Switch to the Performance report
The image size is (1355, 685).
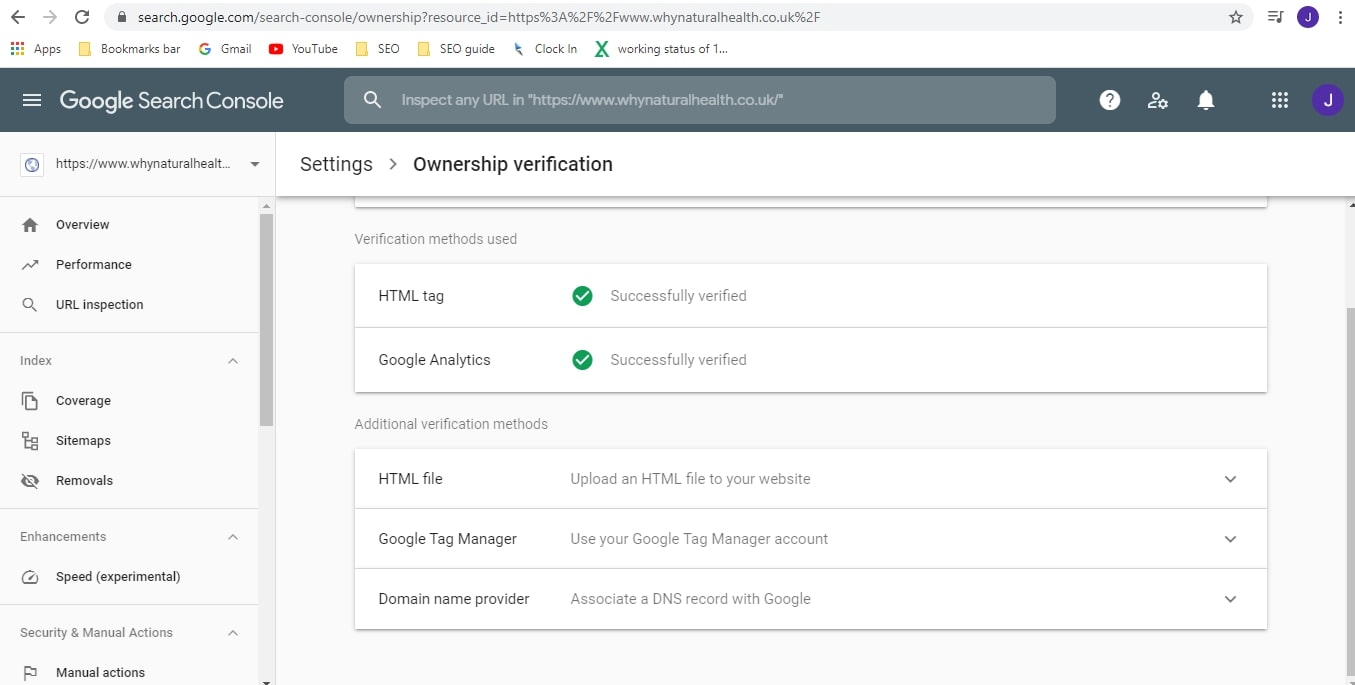point(94,264)
